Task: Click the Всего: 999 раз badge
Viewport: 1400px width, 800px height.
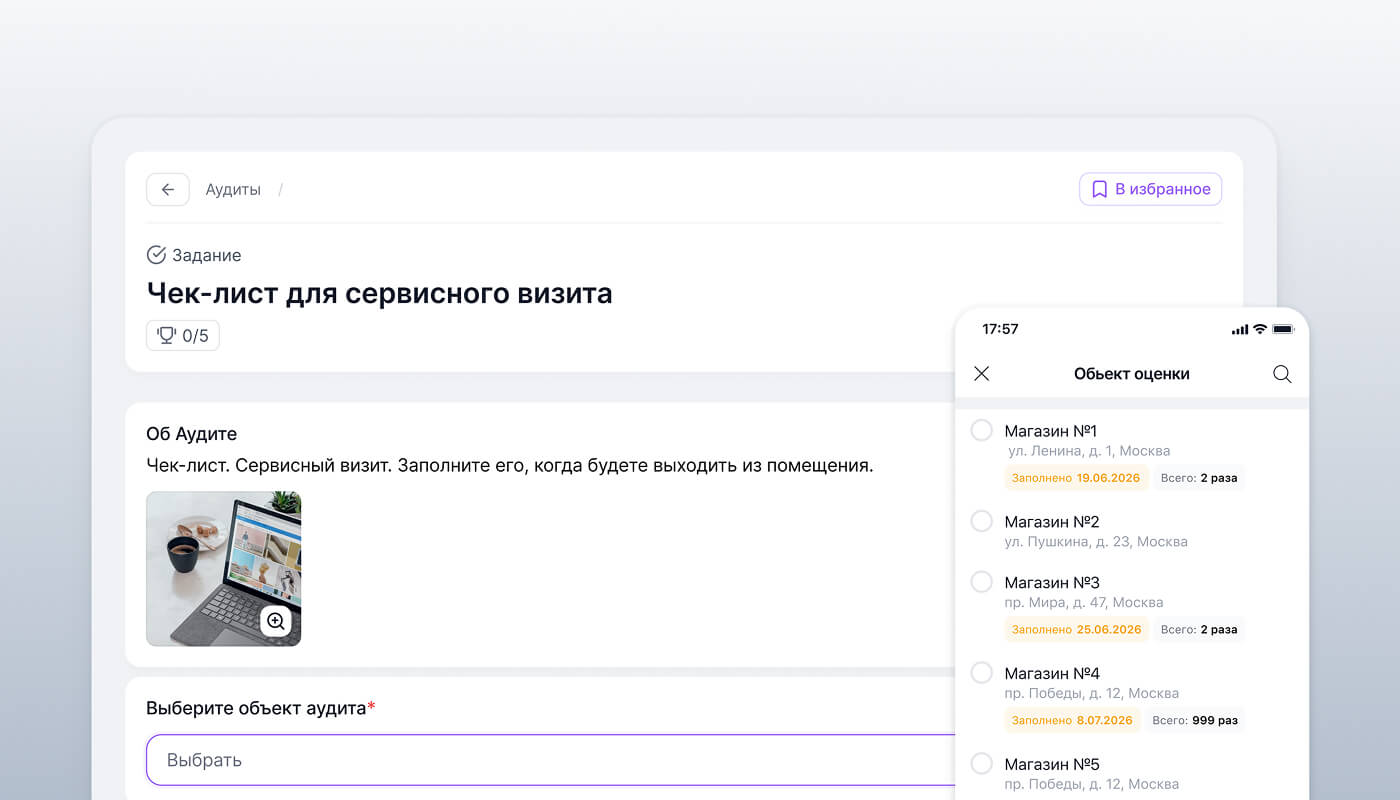Action: pos(1195,720)
